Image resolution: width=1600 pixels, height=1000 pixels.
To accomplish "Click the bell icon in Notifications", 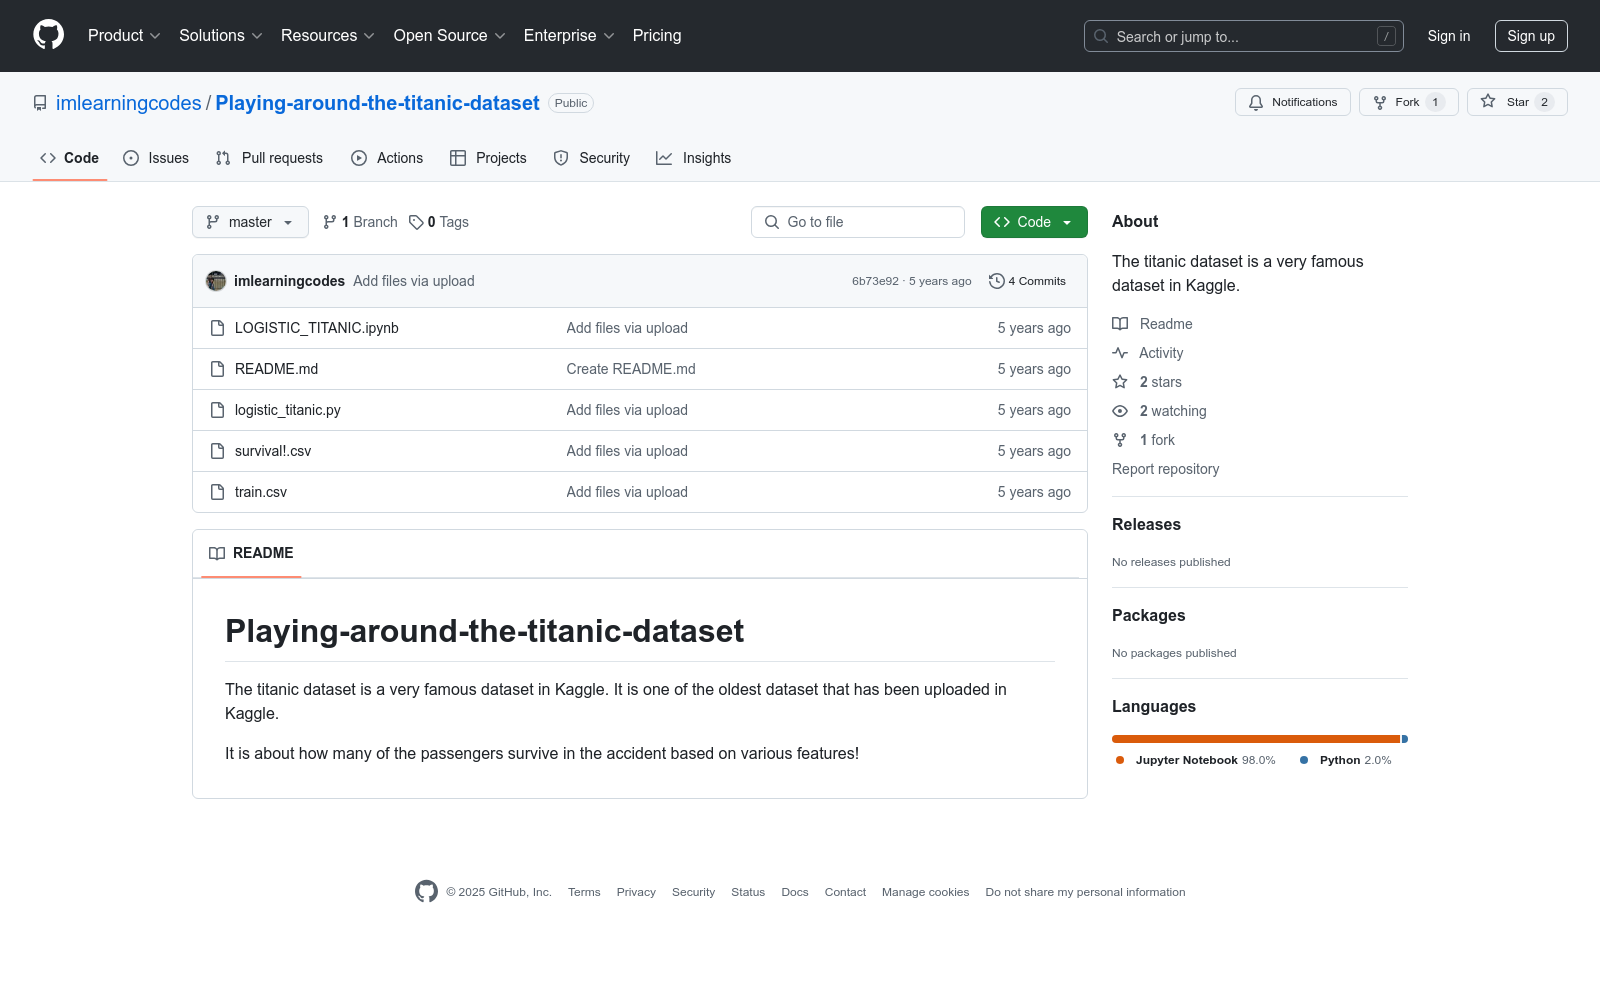I will click(1256, 102).
